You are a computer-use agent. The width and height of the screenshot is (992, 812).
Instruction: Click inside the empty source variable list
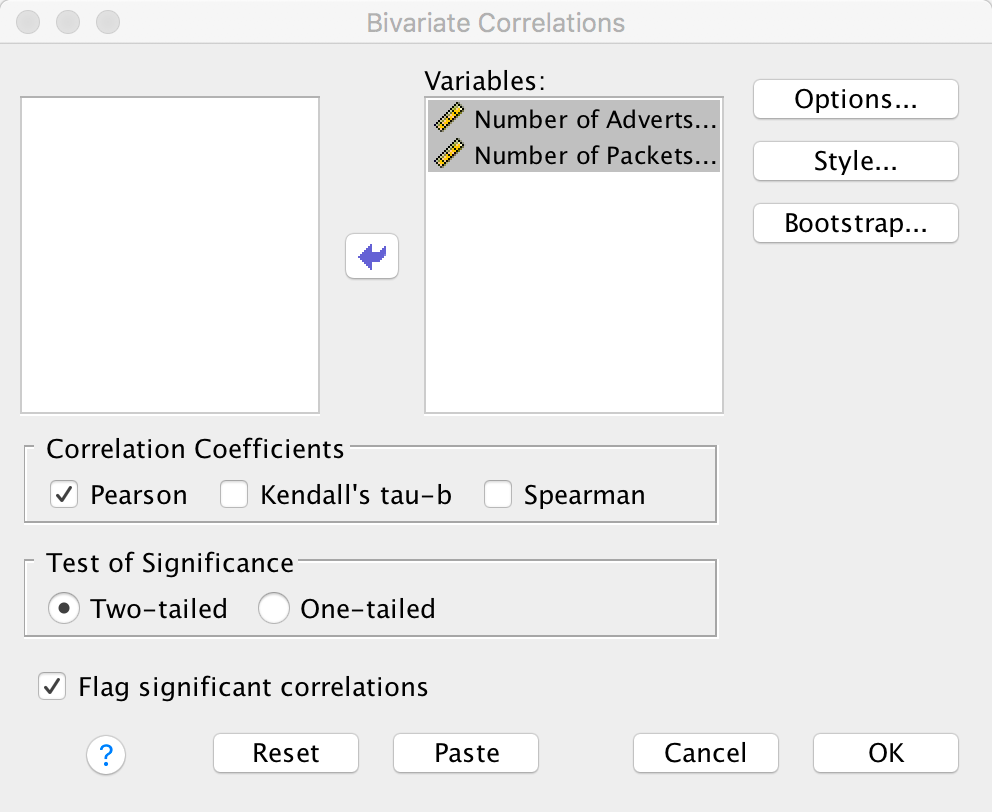pos(170,255)
